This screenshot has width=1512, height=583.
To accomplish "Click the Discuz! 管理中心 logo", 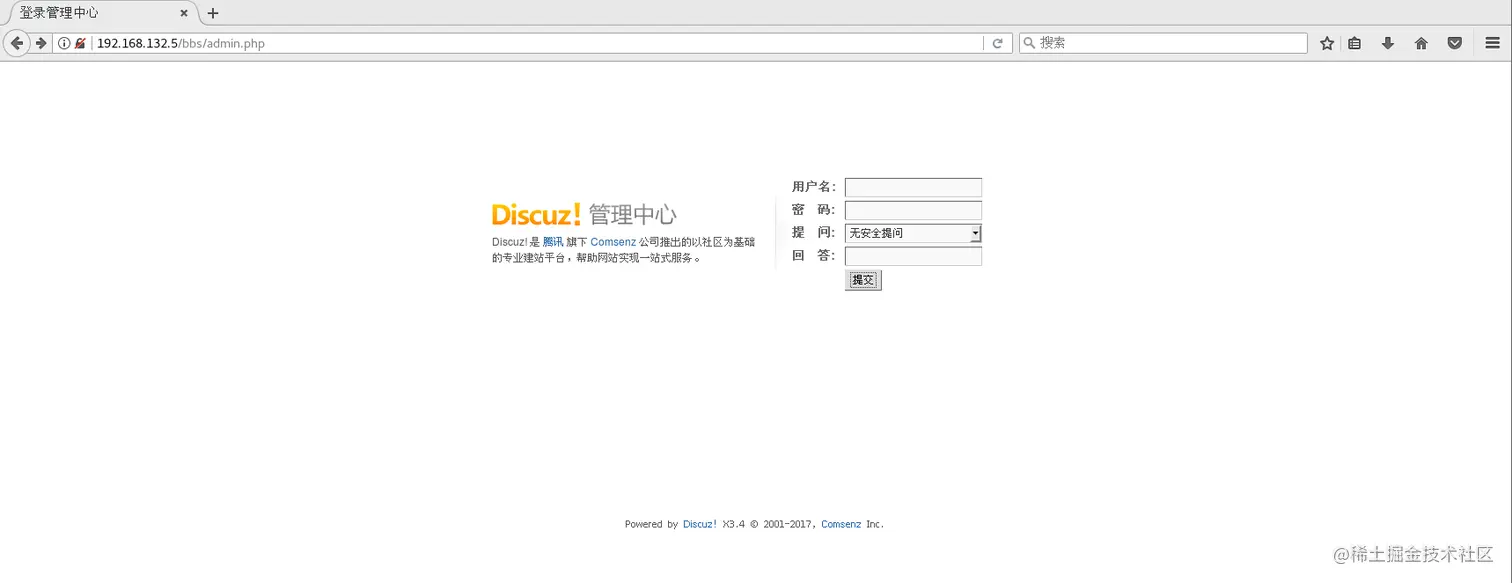I will 584,214.
